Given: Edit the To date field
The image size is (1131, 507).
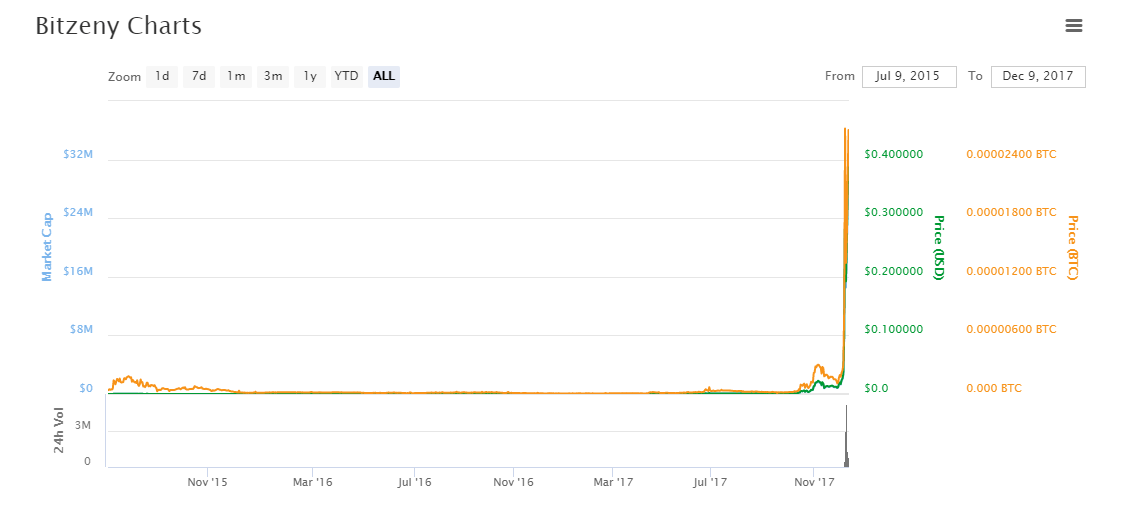Looking at the screenshot, I should click(1038, 76).
